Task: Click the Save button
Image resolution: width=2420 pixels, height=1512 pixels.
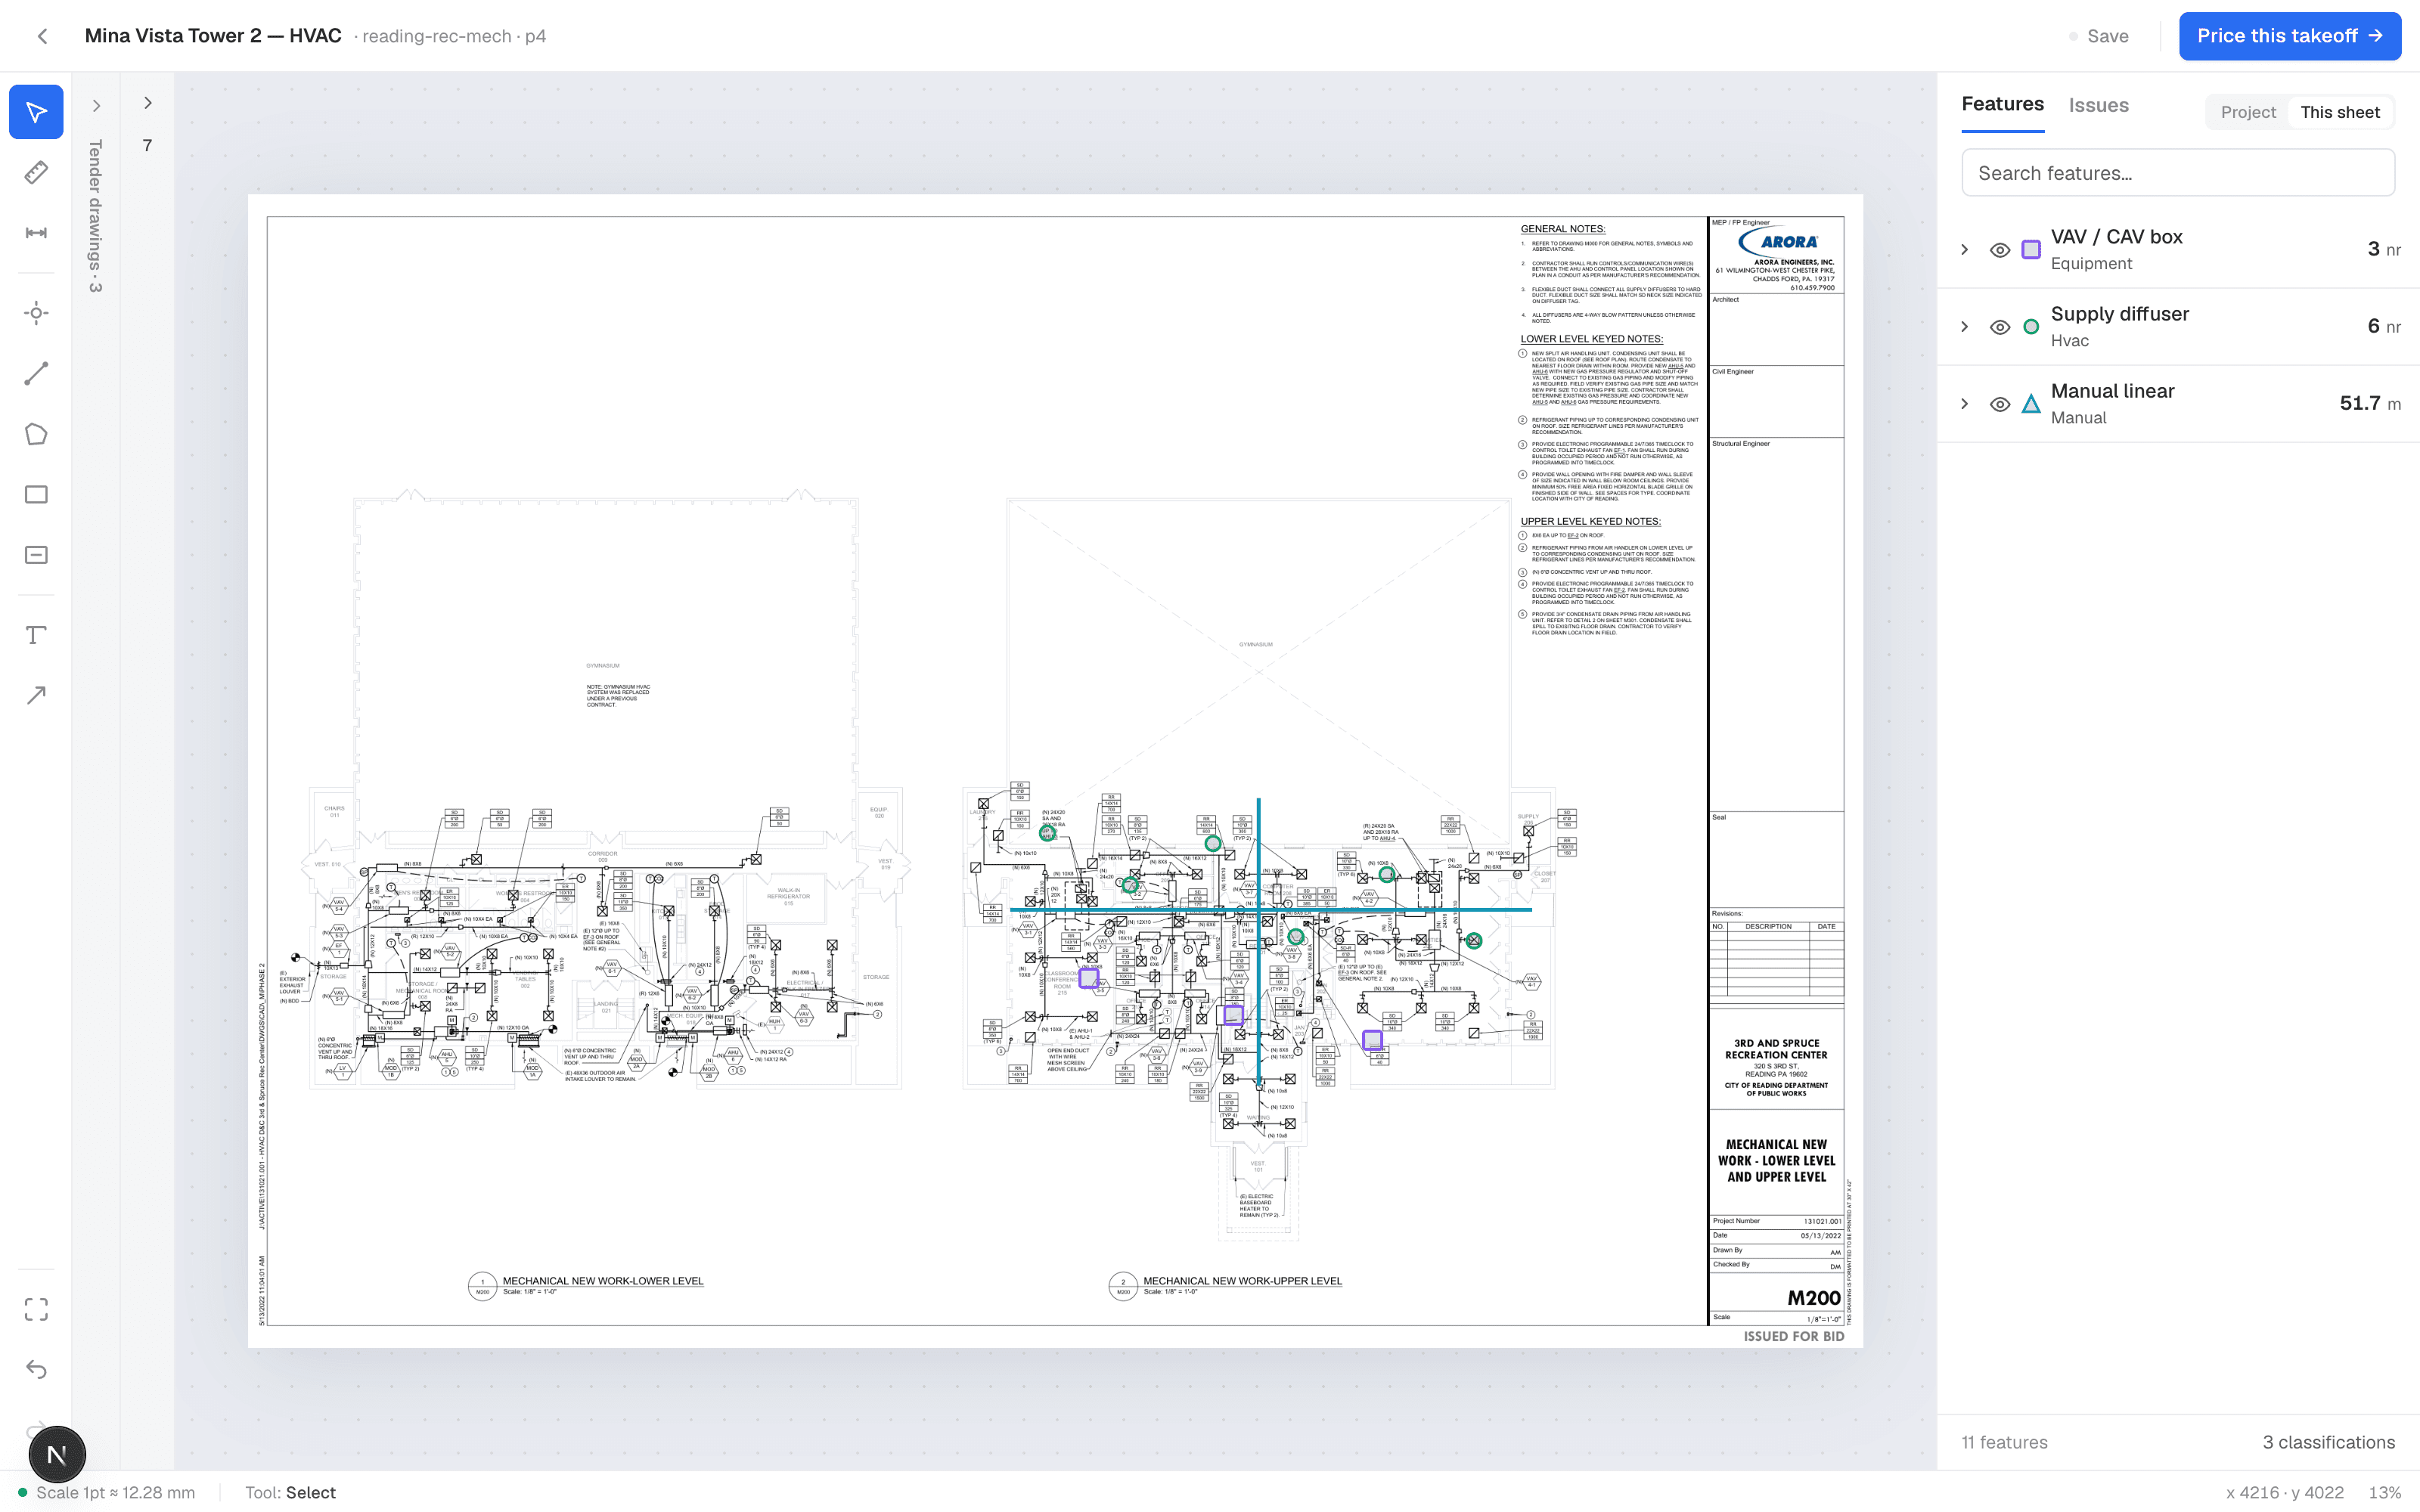Action: 2099,36
